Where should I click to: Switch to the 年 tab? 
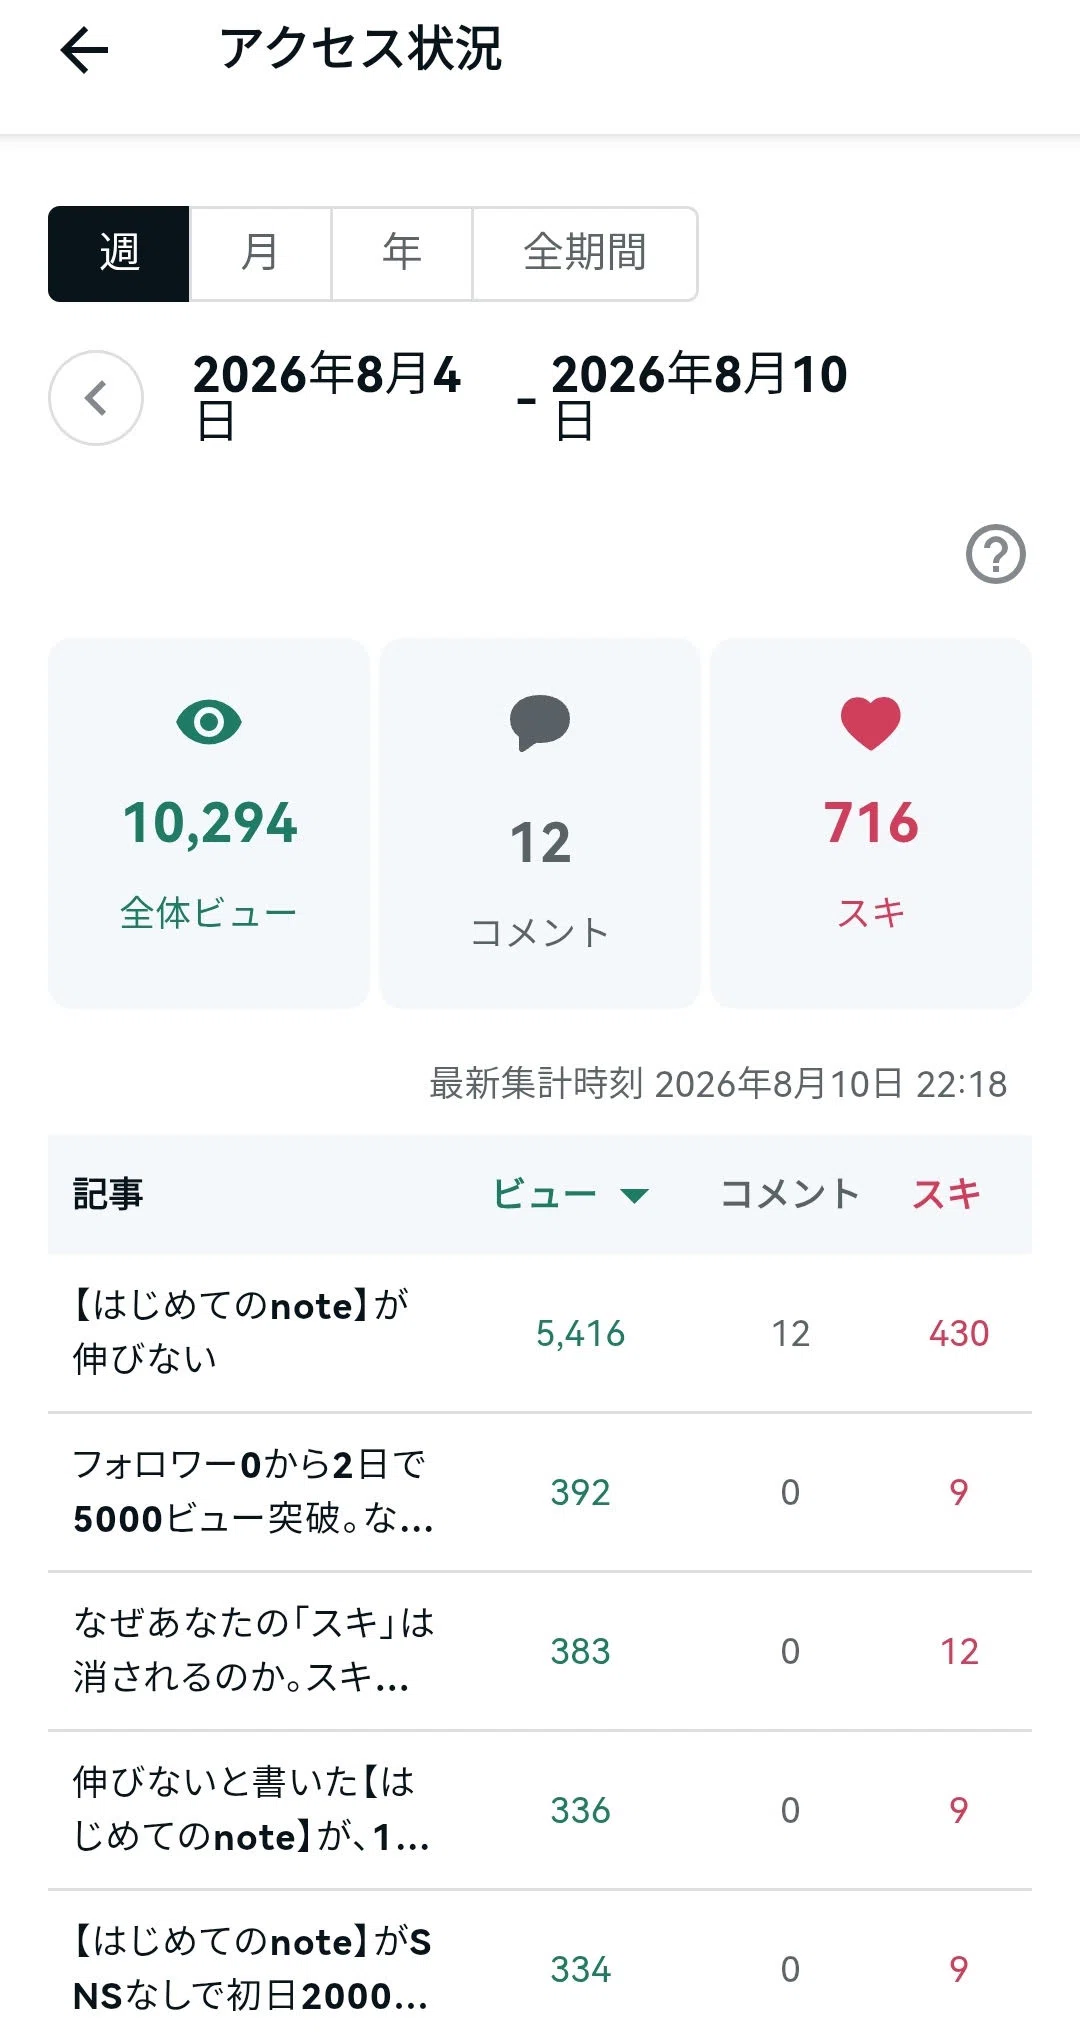402,254
